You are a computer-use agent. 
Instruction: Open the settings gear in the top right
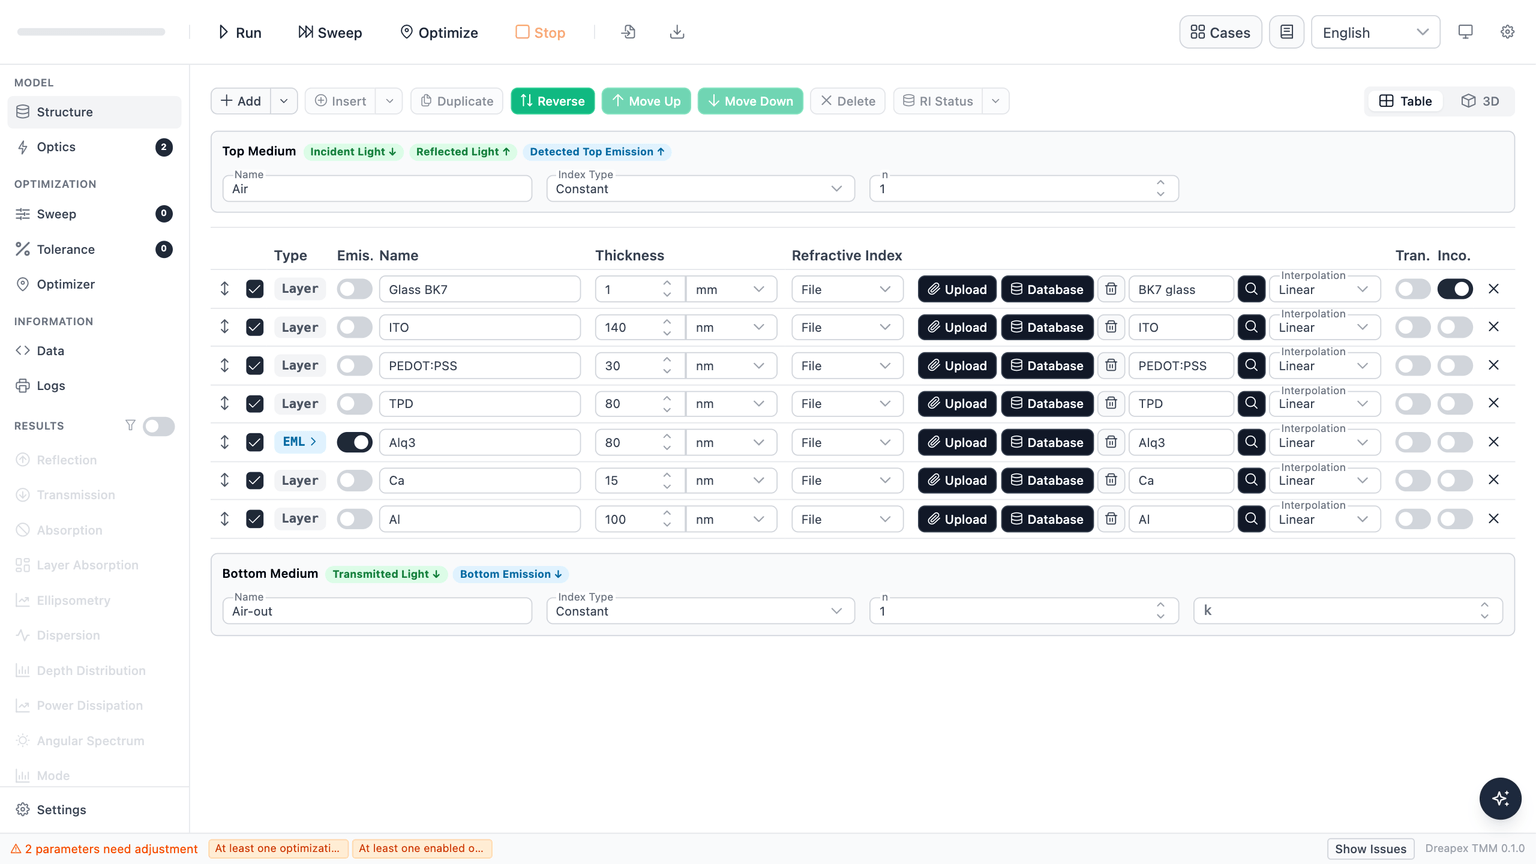[1507, 32]
